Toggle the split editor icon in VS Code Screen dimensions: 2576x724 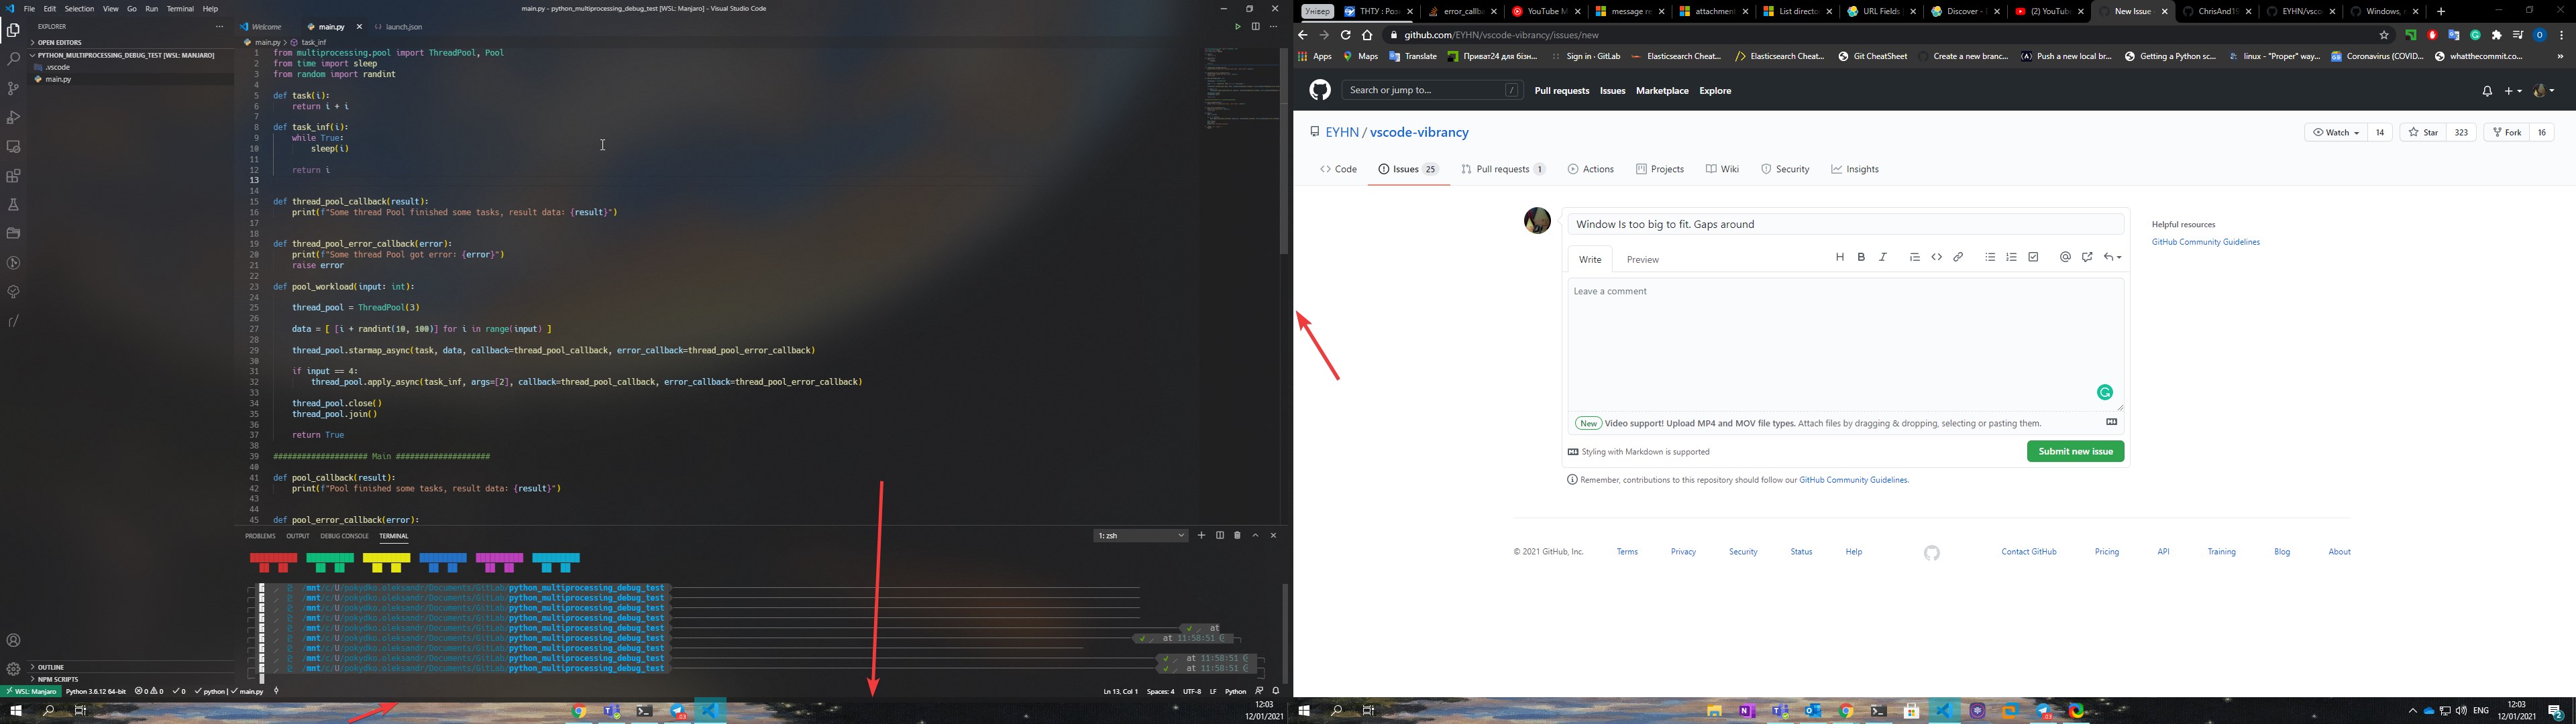tap(1255, 27)
